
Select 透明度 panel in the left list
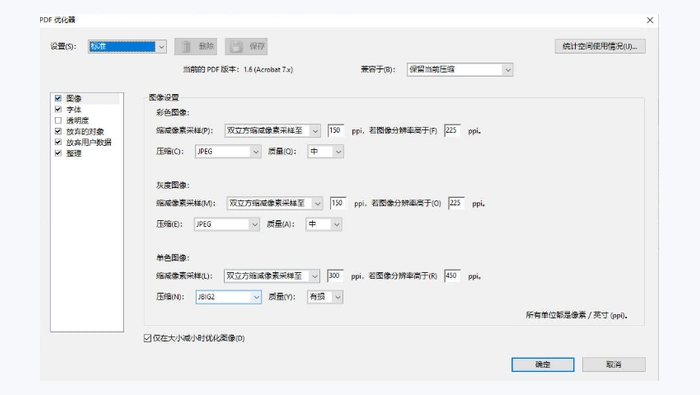[78, 121]
